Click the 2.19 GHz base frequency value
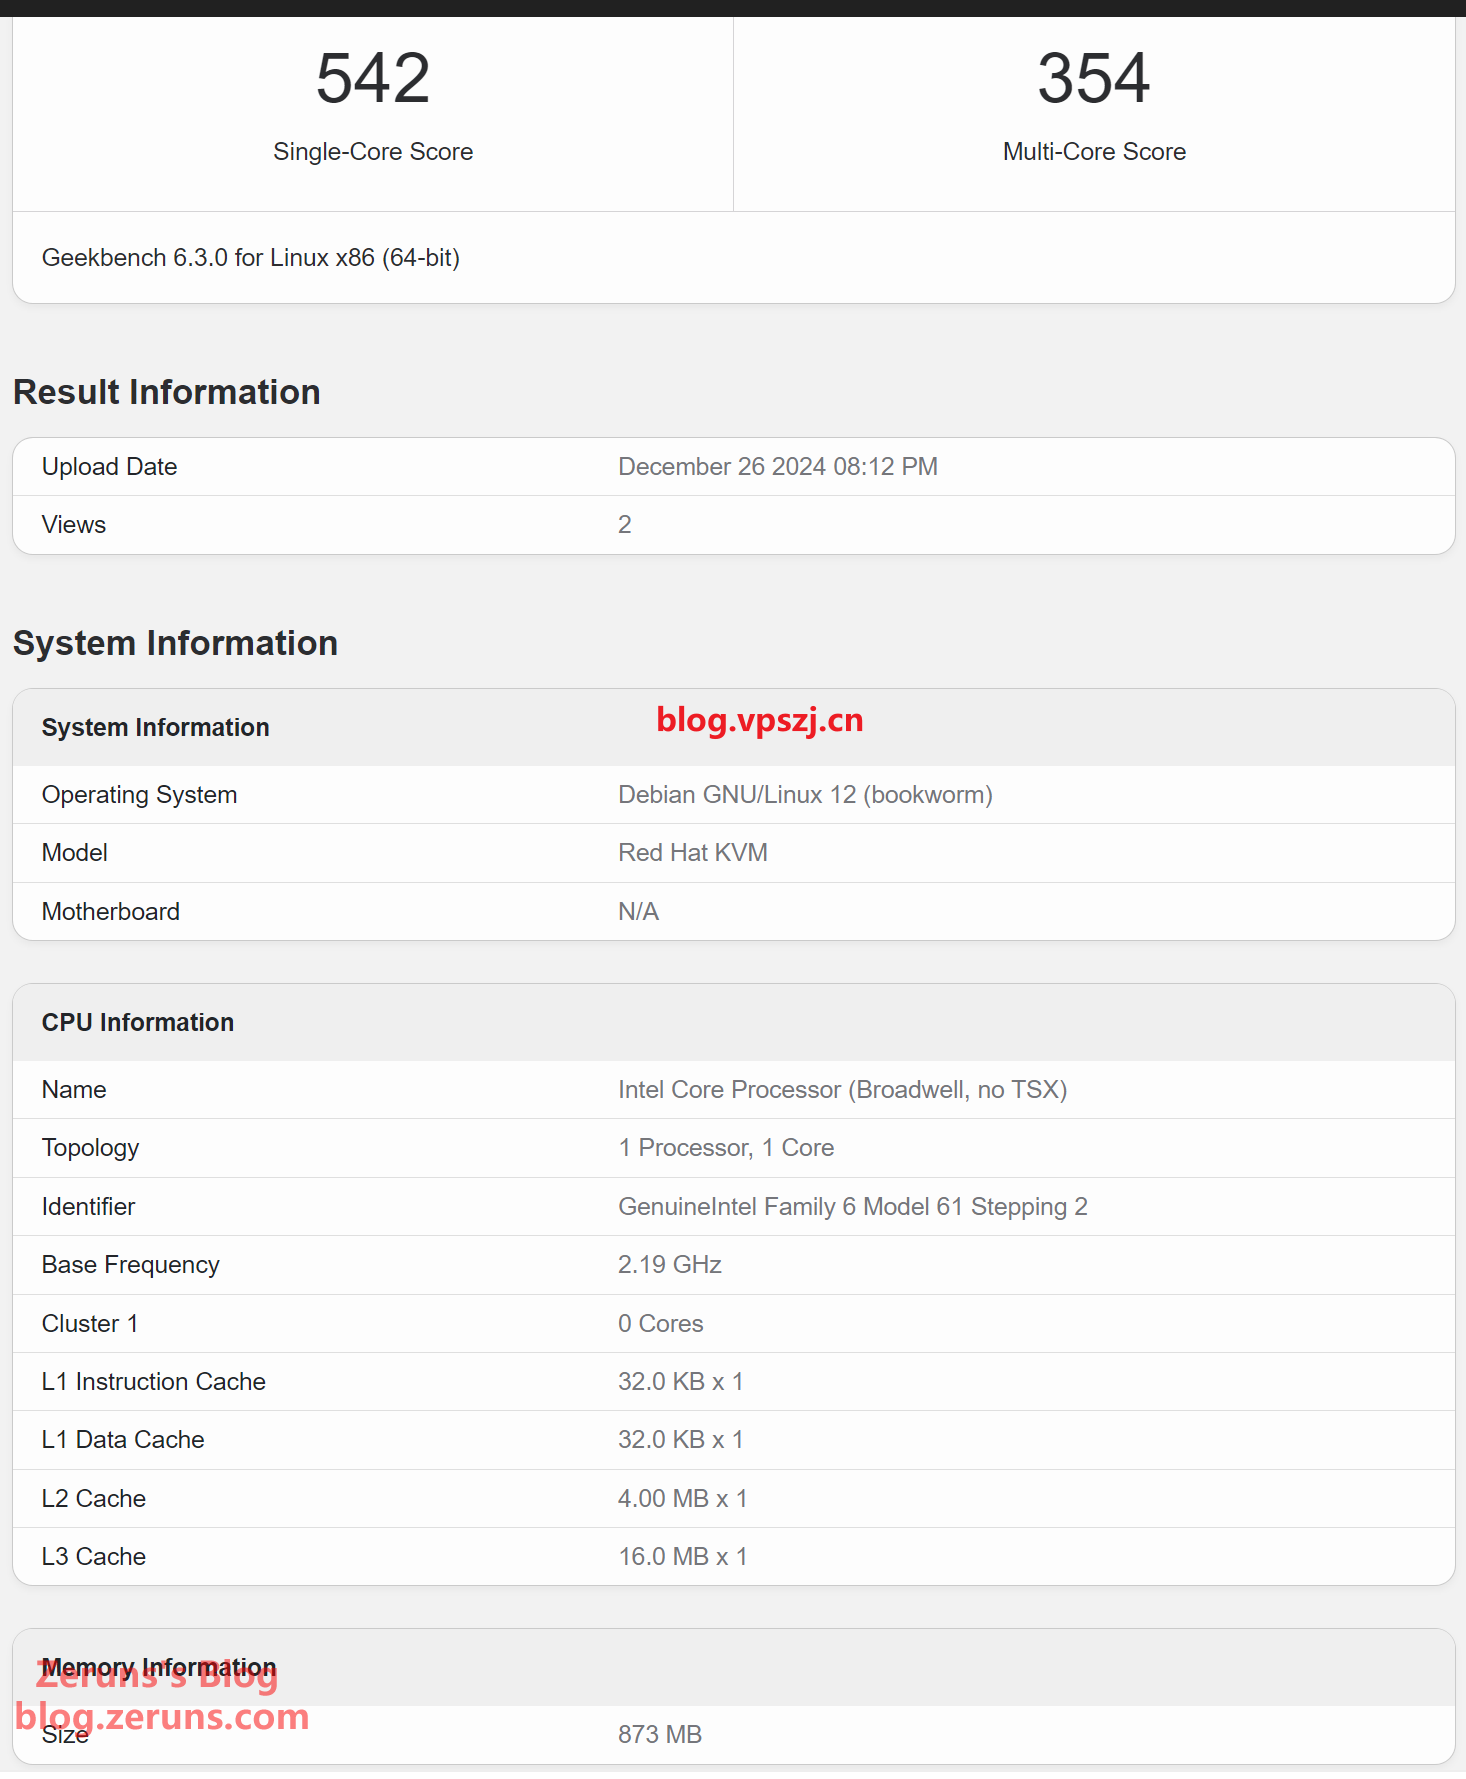 tap(669, 1265)
